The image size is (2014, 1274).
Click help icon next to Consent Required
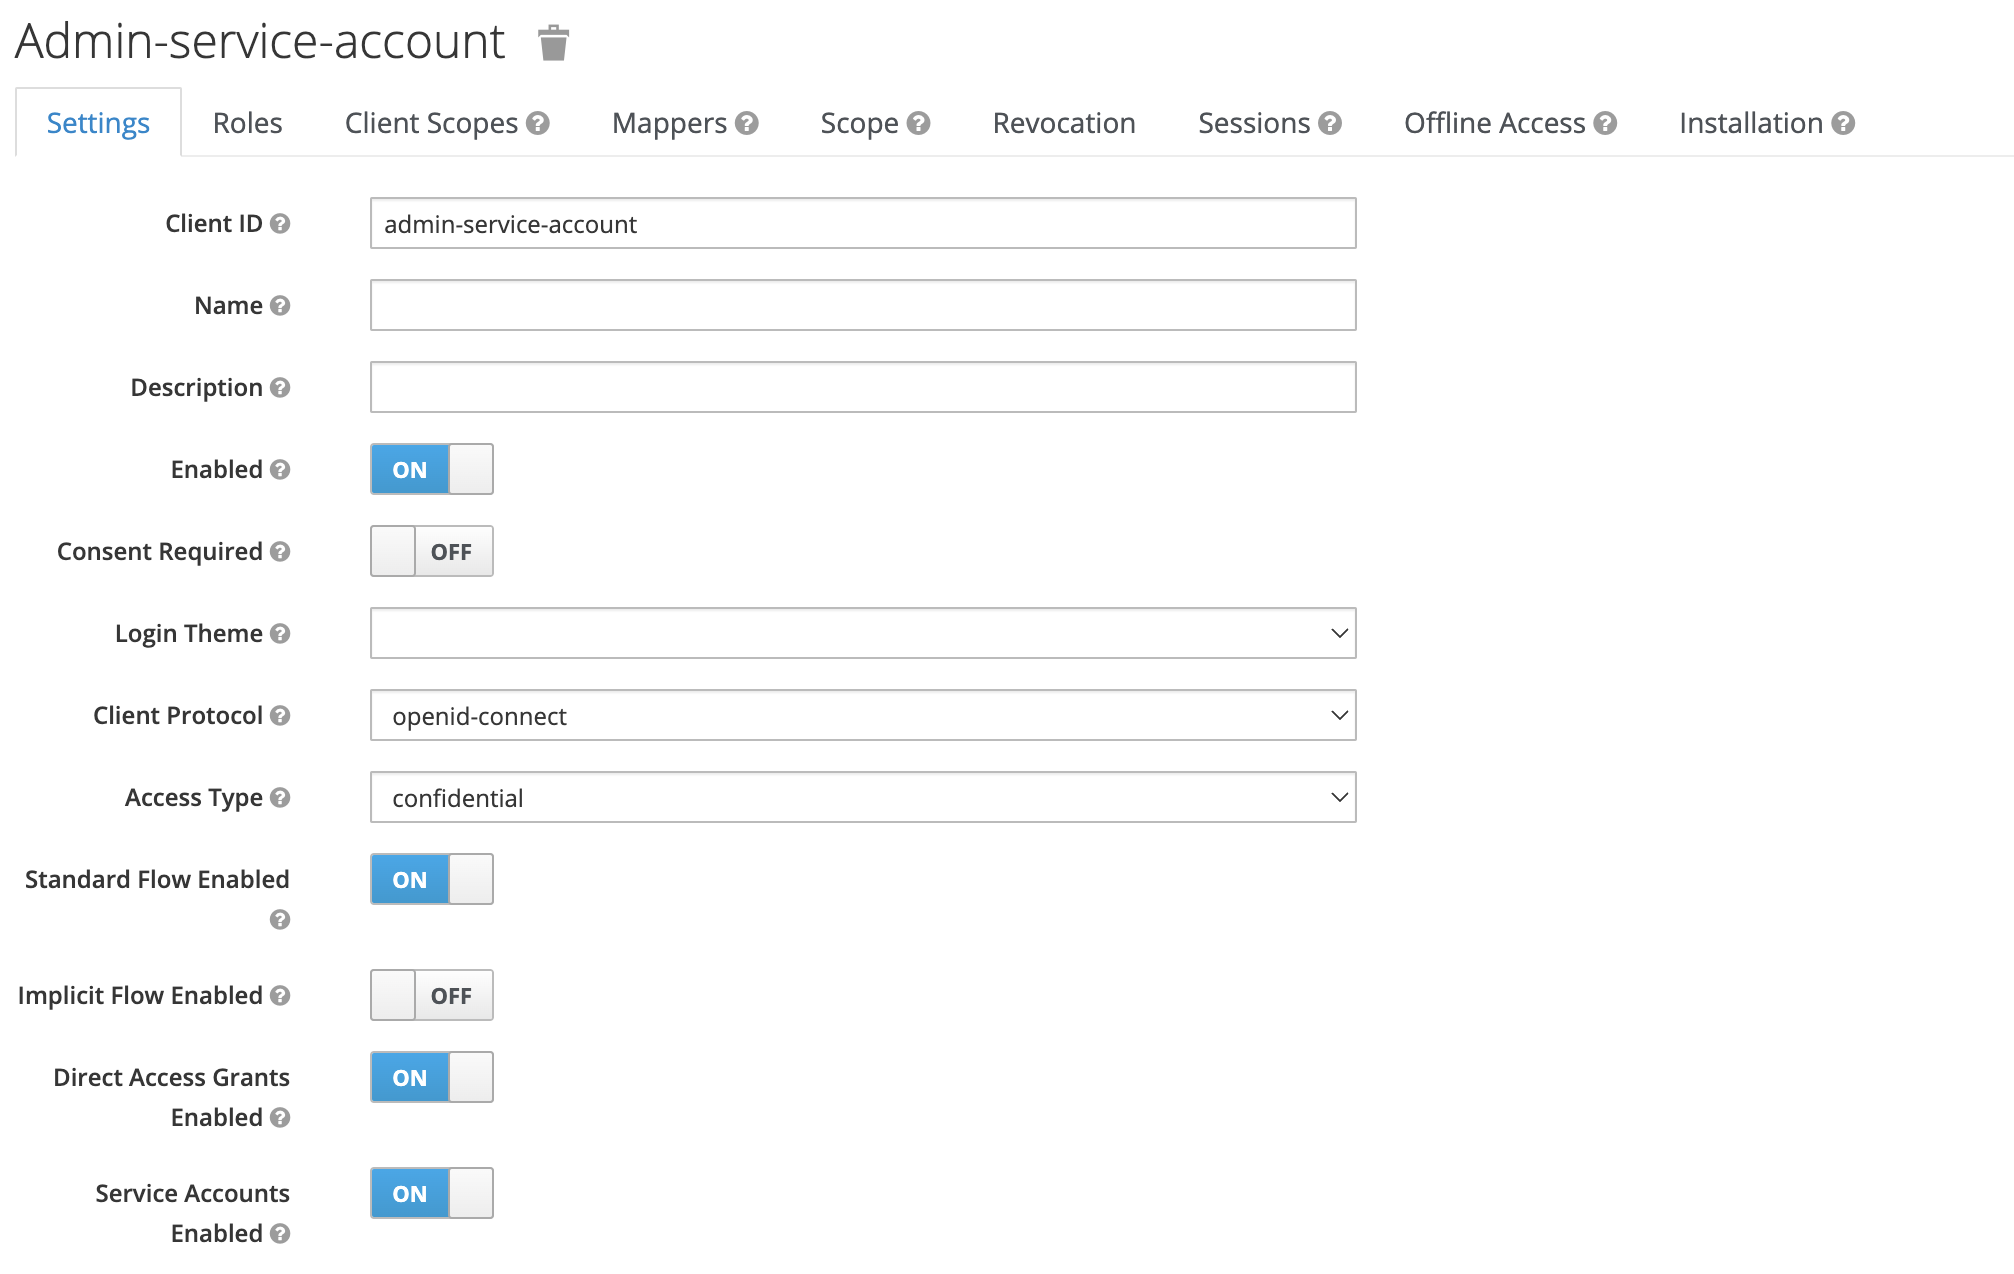tap(280, 551)
